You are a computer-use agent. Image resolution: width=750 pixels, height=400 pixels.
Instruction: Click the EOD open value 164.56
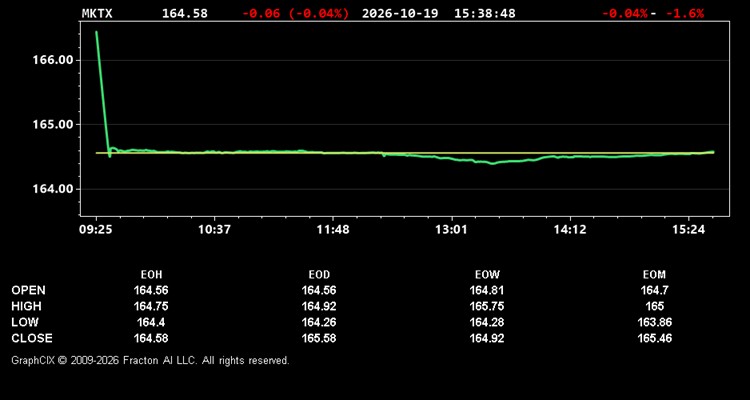click(319, 290)
